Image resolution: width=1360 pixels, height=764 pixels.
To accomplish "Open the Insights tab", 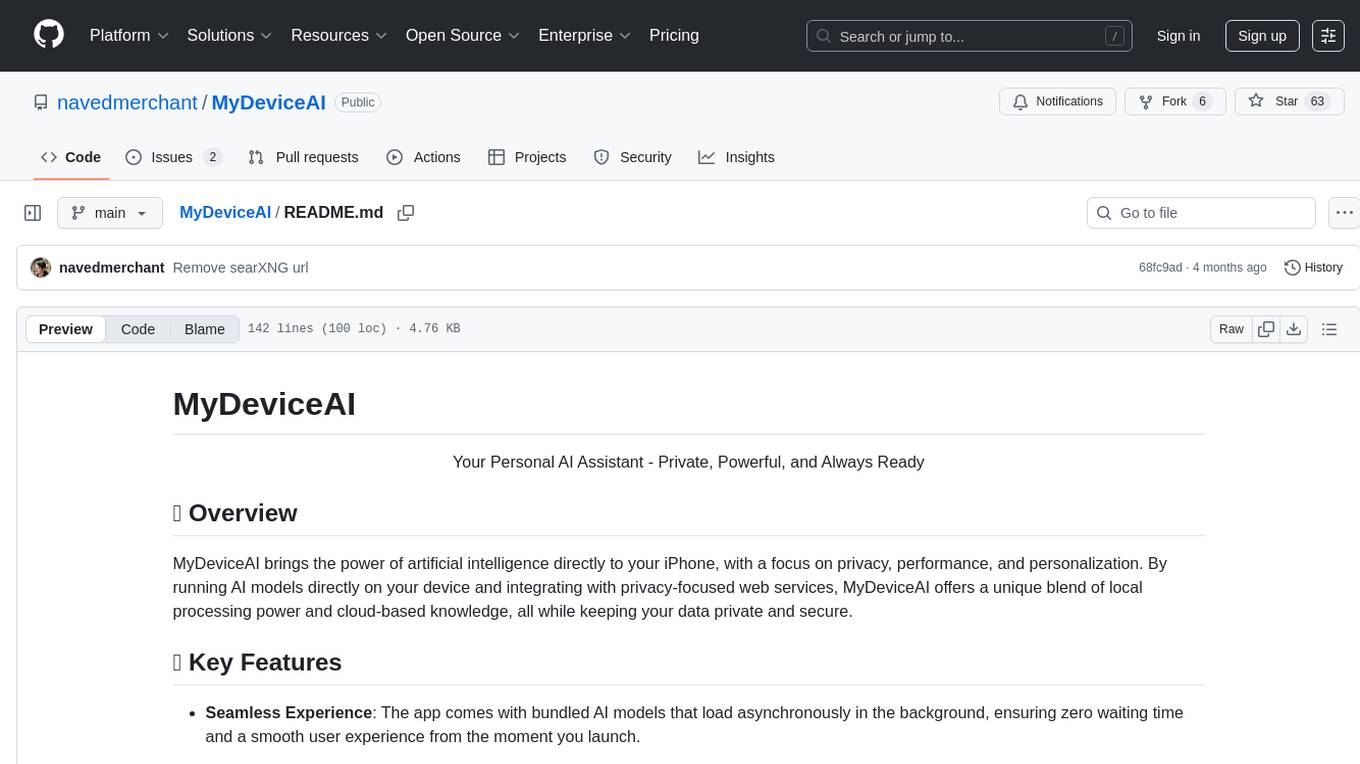I will tap(736, 157).
